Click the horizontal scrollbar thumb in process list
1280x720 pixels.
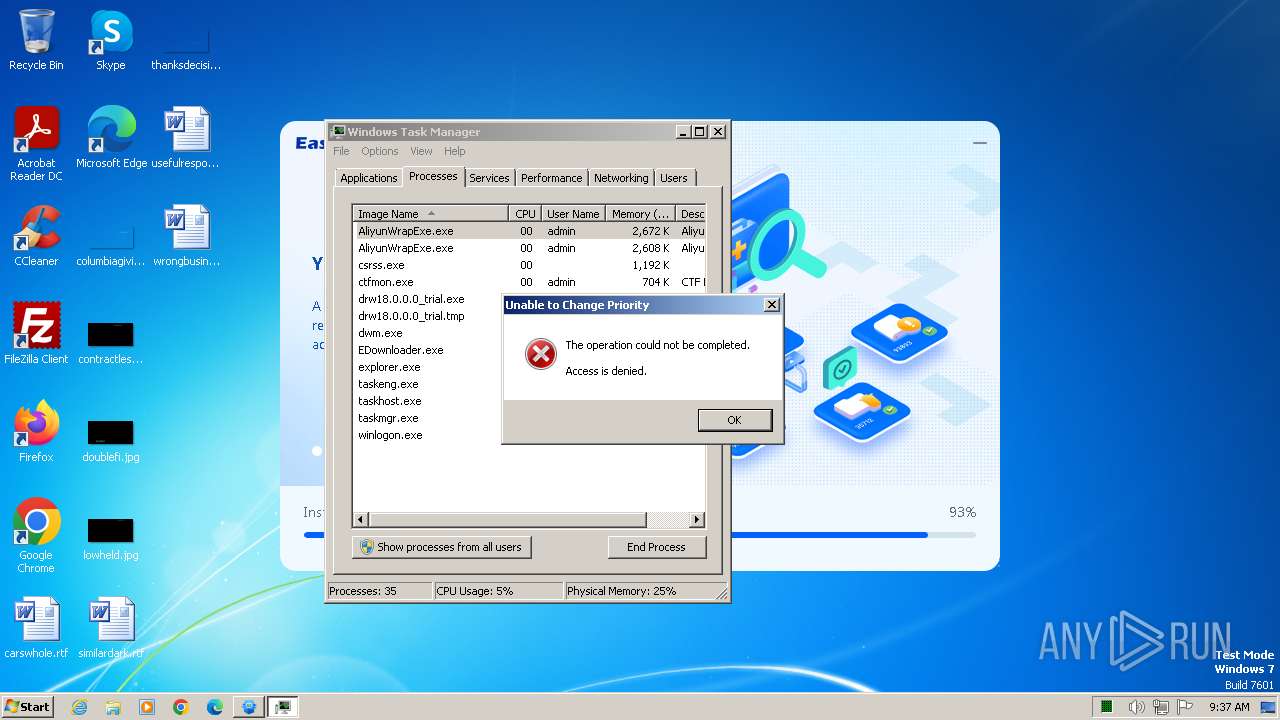508,520
